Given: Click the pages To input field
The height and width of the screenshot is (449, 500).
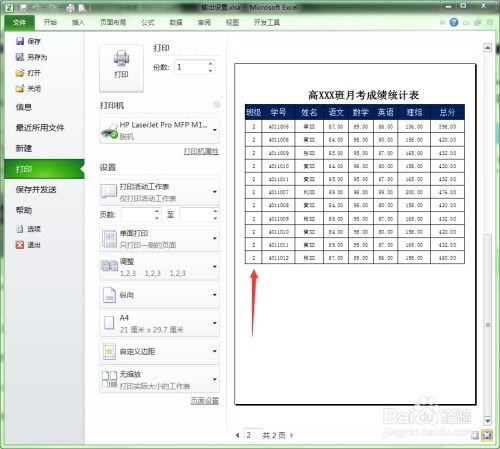Looking at the screenshot, I should pos(196,214).
